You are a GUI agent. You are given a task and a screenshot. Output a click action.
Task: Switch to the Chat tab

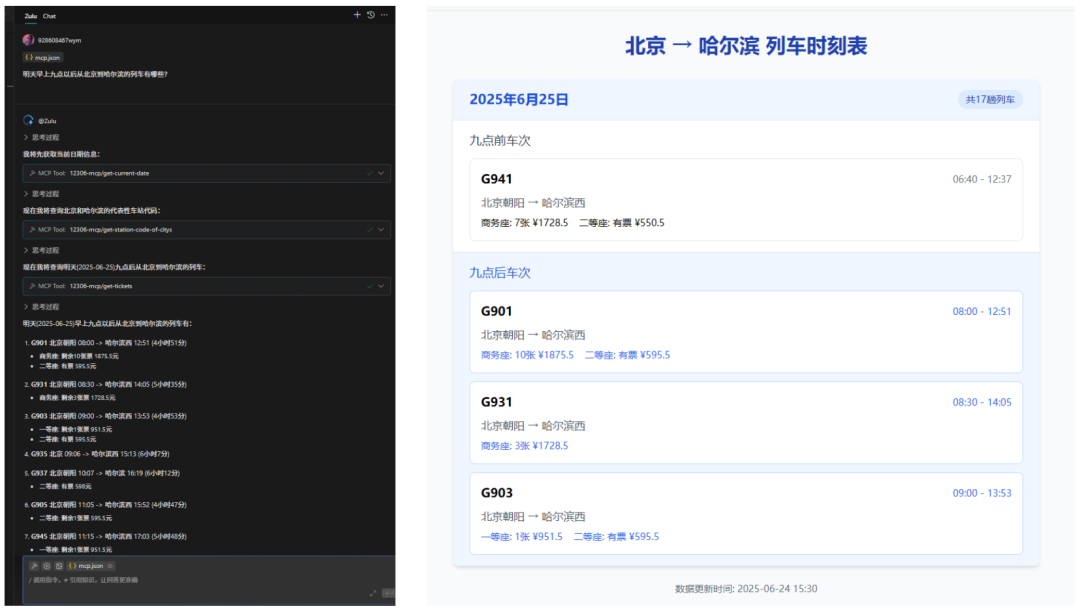[x=48, y=16]
